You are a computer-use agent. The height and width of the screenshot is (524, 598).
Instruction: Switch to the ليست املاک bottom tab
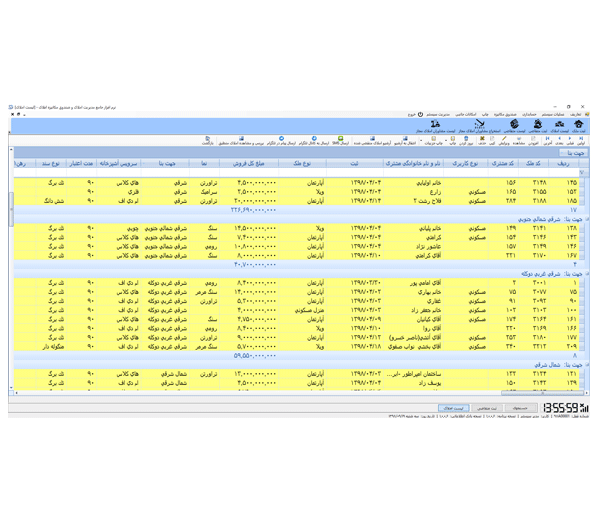coord(453,408)
